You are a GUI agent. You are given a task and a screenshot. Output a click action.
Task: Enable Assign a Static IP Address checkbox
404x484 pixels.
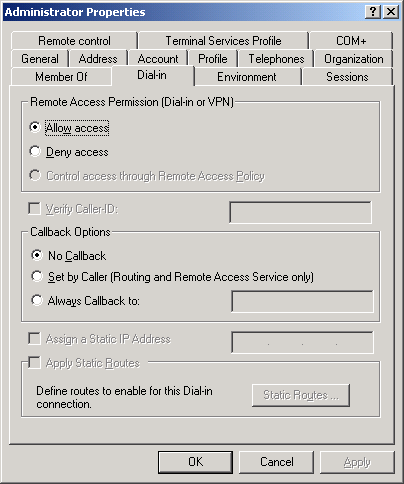[x=34, y=338]
